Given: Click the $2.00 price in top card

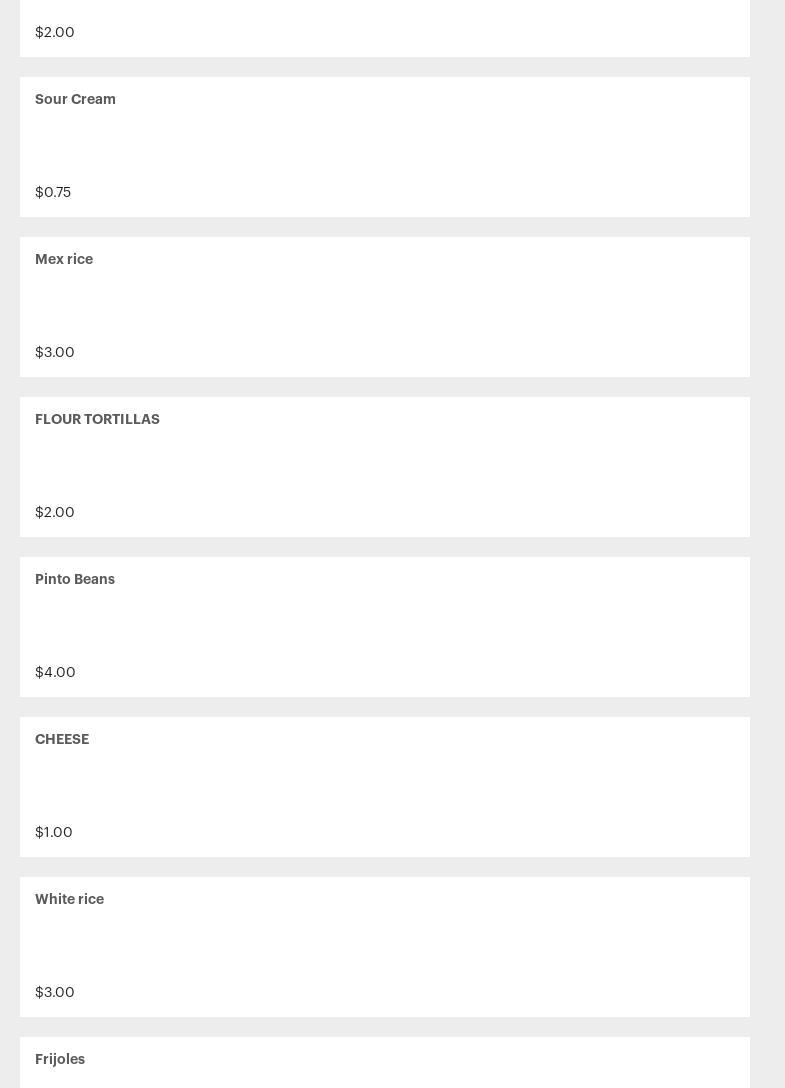Looking at the screenshot, I should point(55,32).
